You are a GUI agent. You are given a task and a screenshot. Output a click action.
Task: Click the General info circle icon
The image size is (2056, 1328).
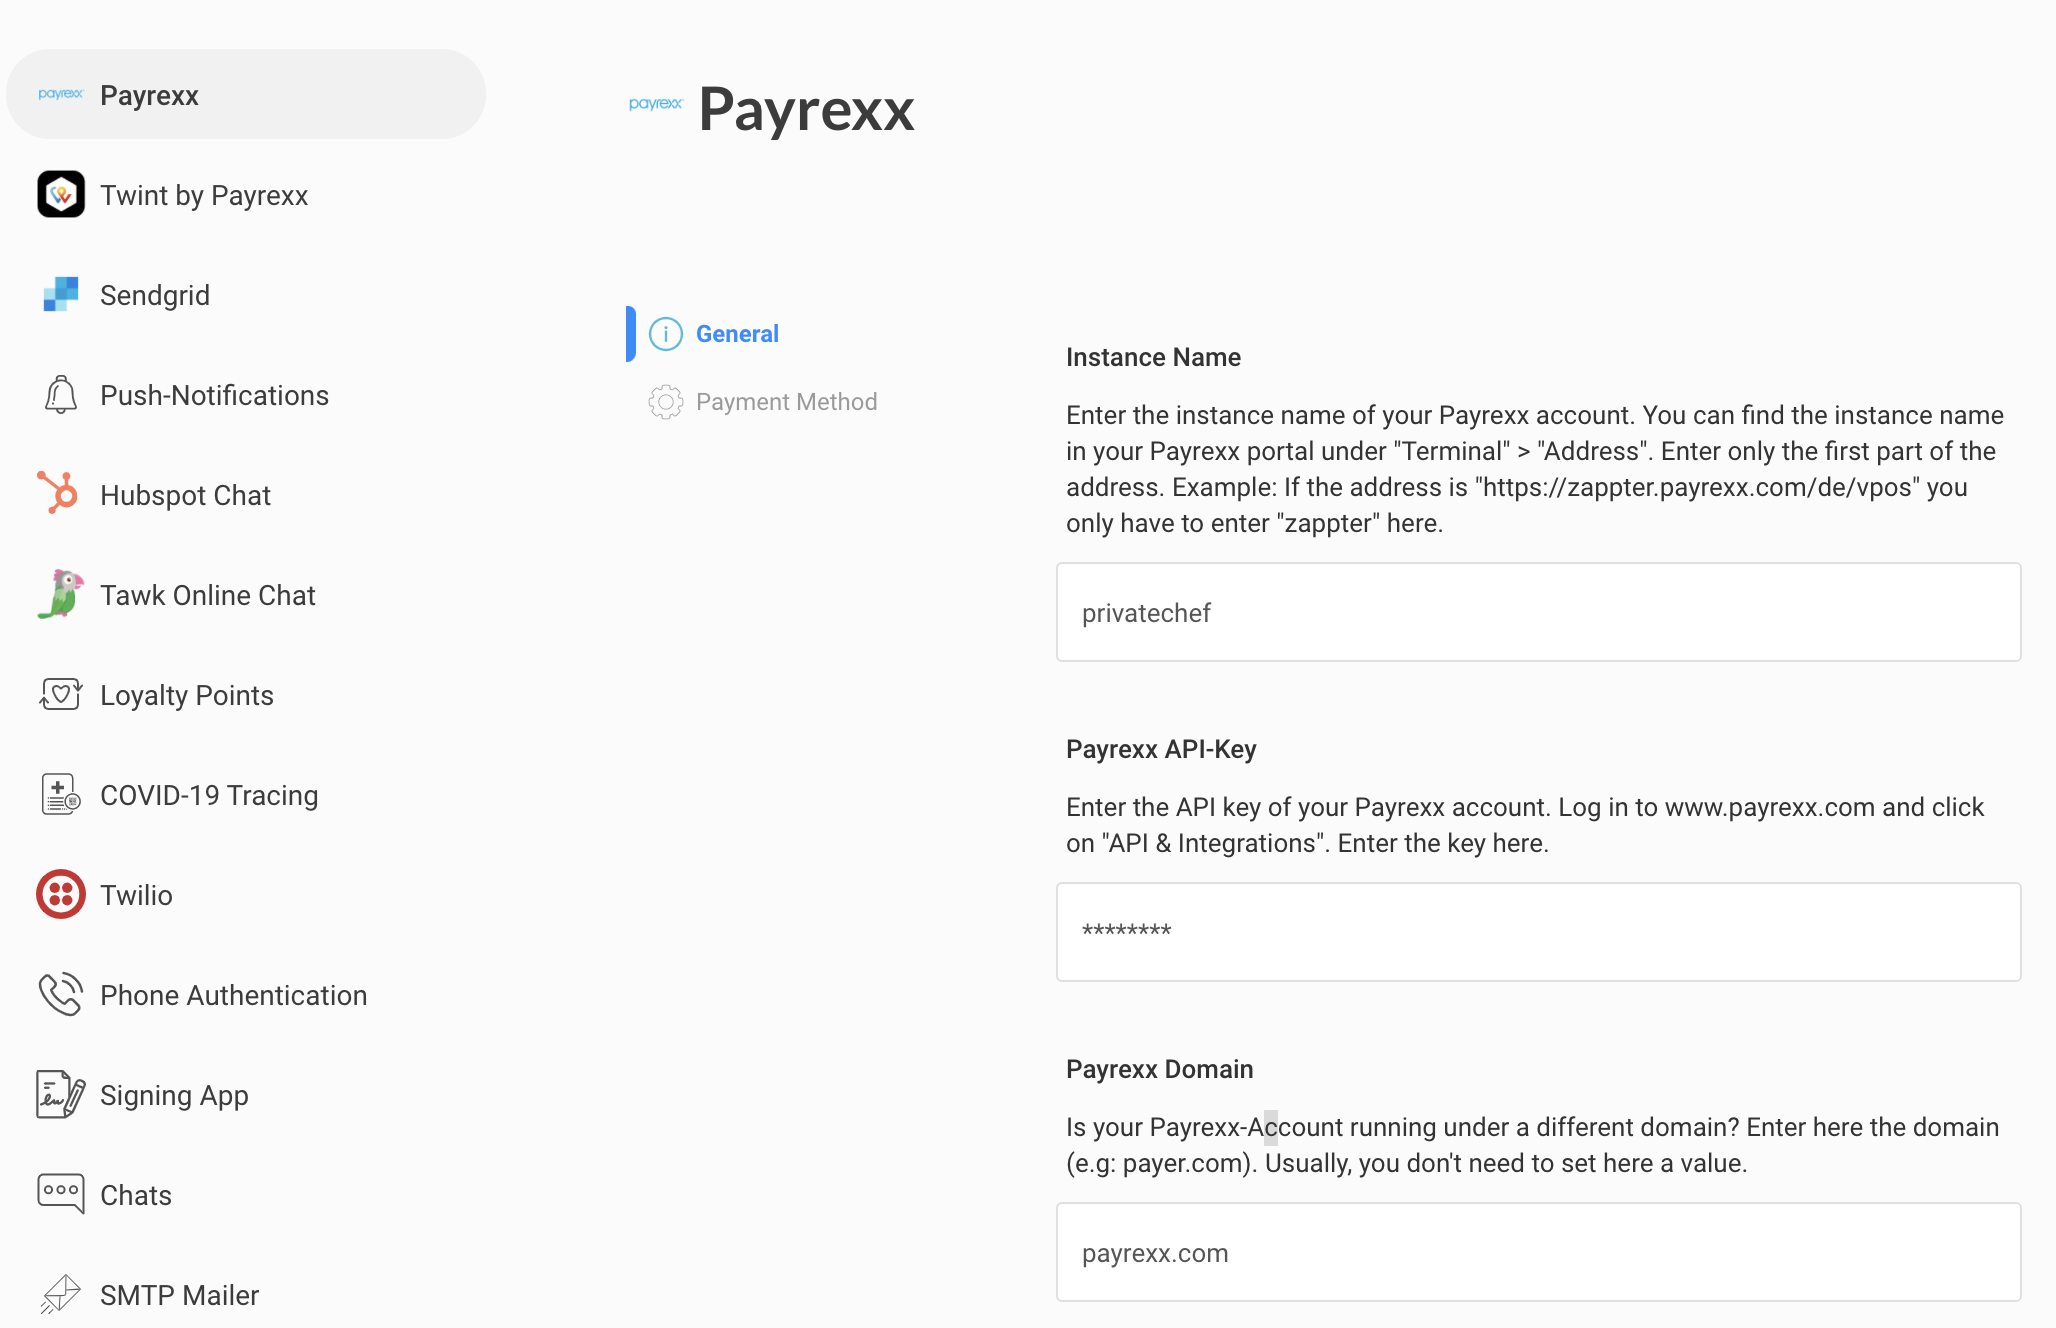point(666,334)
